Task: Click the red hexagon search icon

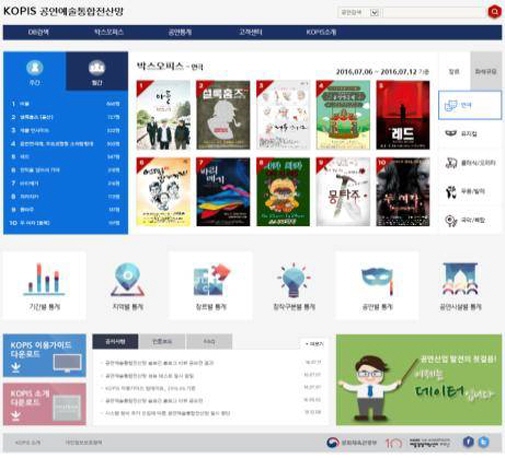Action: [494, 12]
